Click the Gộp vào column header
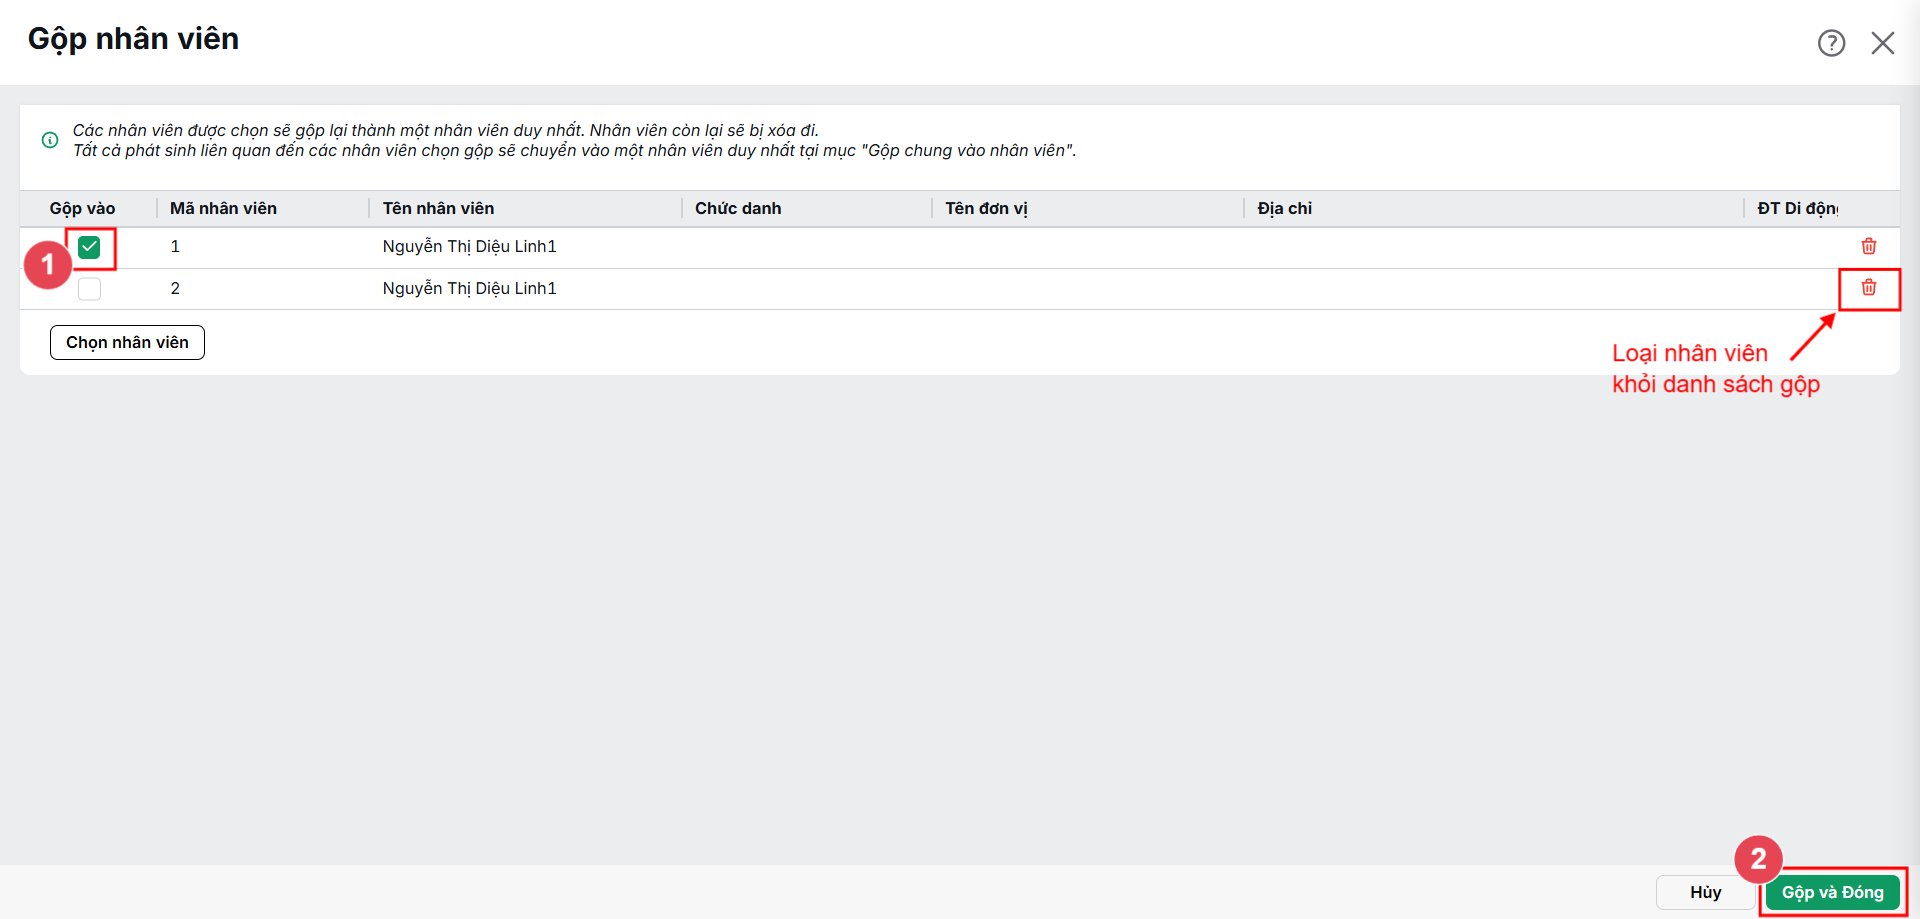 point(83,208)
